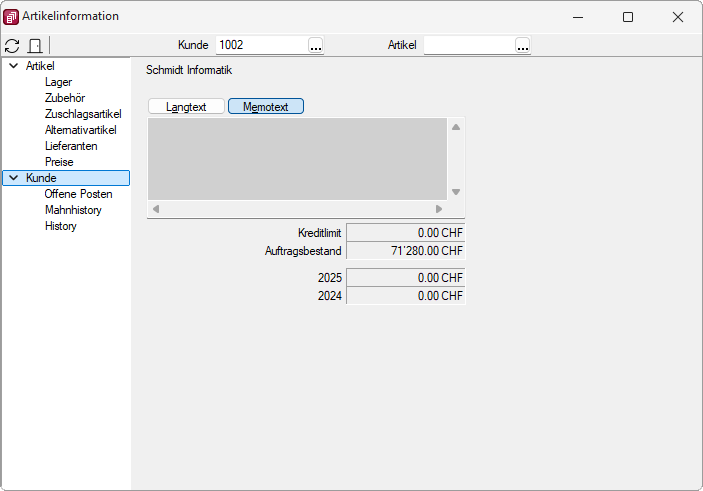Select the Memotext tab
The width and height of the screenshot is (703, 491).
(265, 106)
